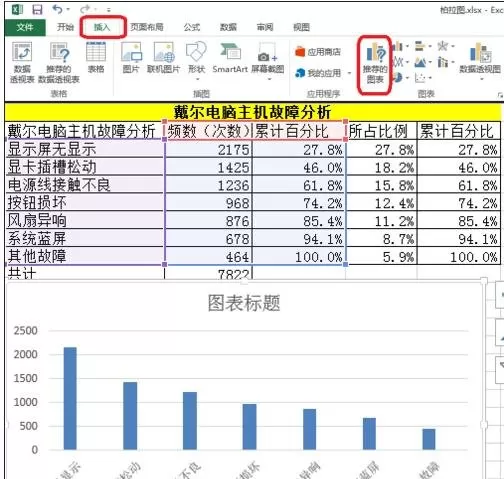Select the yellow title cell 戴尔电脑主机故障分析
This screenshot has width=504, height=479.
[252, 112]
